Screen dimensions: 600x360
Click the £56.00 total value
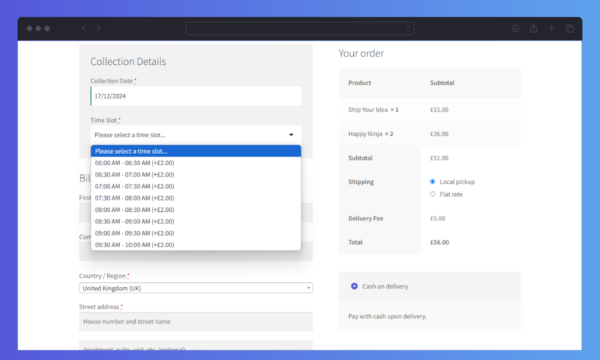coord(440,242)
